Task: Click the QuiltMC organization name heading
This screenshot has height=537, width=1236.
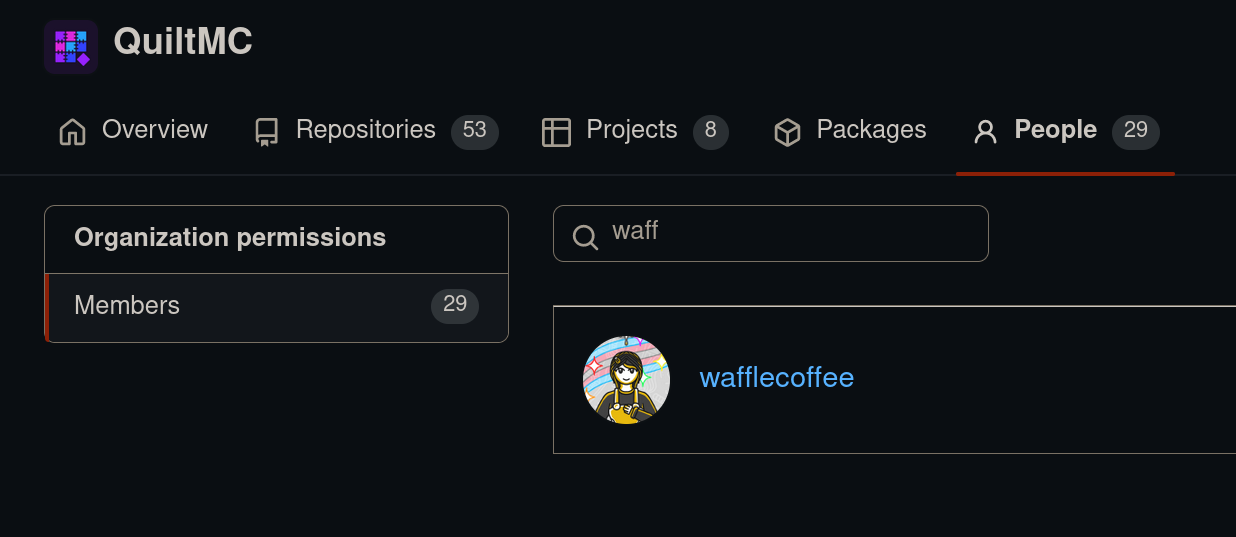Action: coord(183,42)
